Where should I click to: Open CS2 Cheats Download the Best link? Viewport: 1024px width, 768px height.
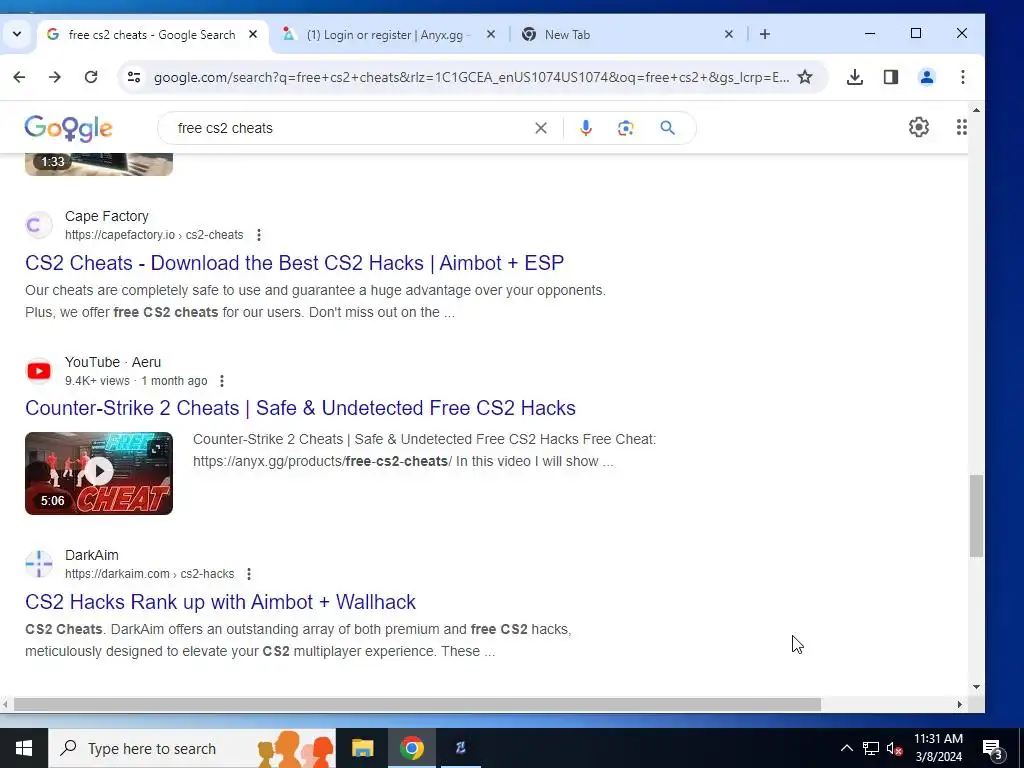coord(295,263)
